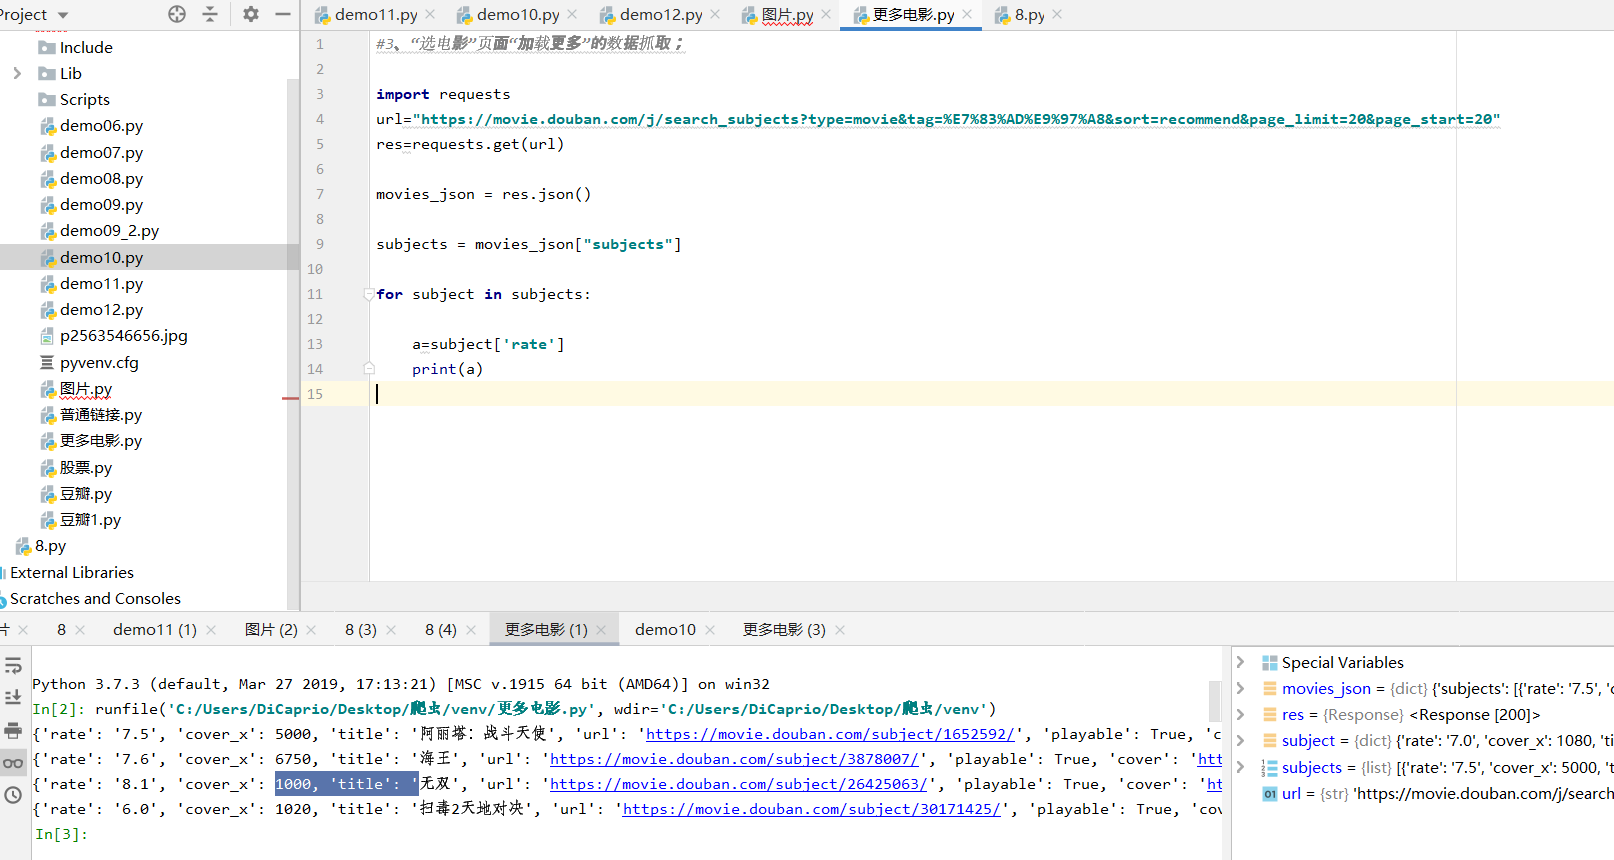Expand the subject dict variable

coord(1240,740)
